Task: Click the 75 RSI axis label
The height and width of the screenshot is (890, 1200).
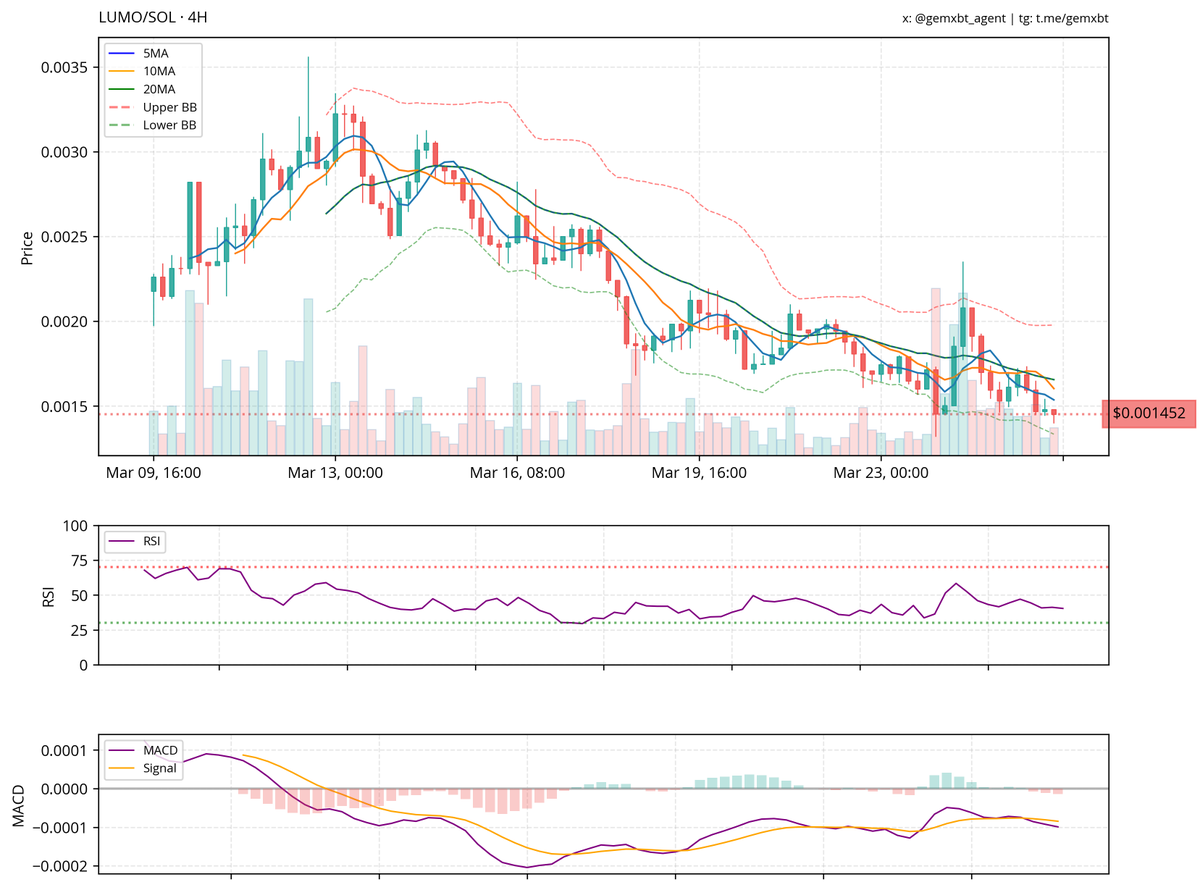Action: (80, 561)
